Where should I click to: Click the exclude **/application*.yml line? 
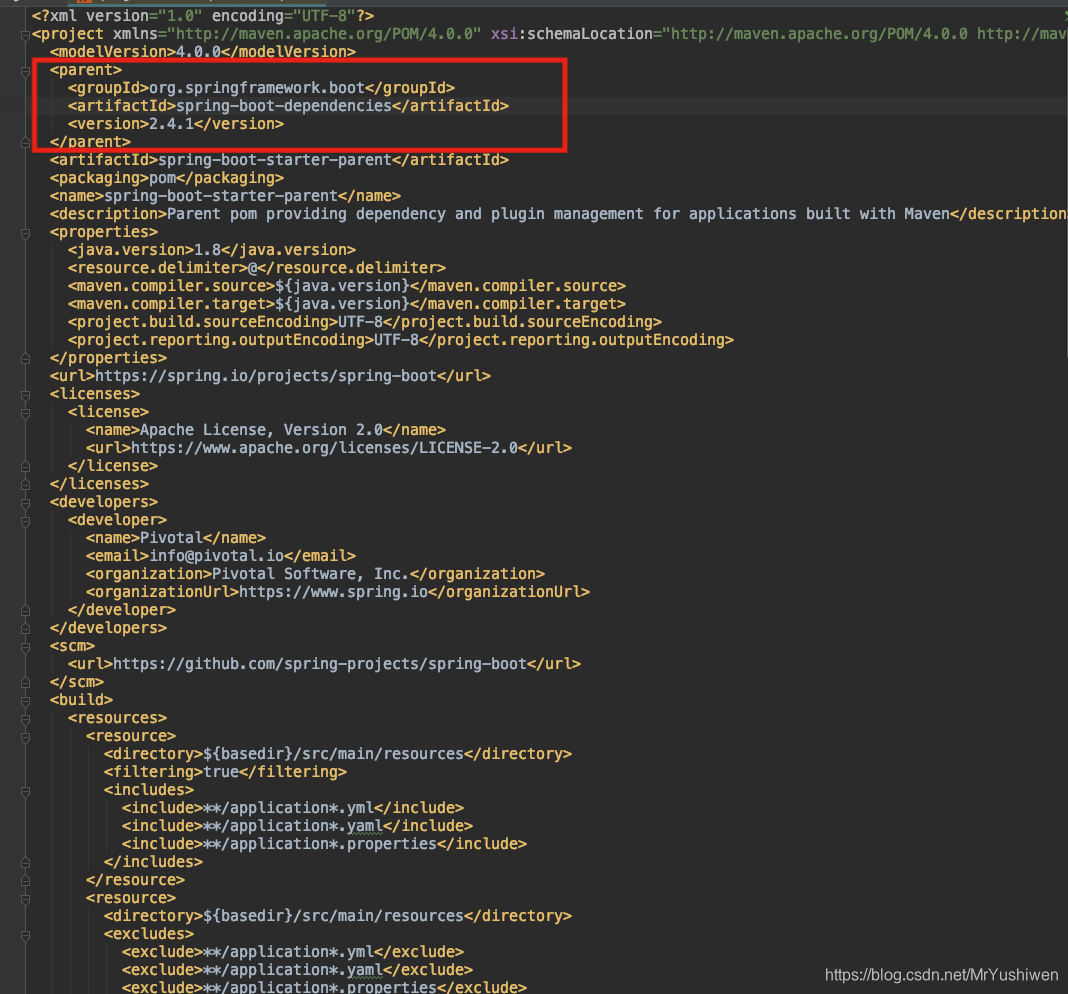click(x=293, y=952)
